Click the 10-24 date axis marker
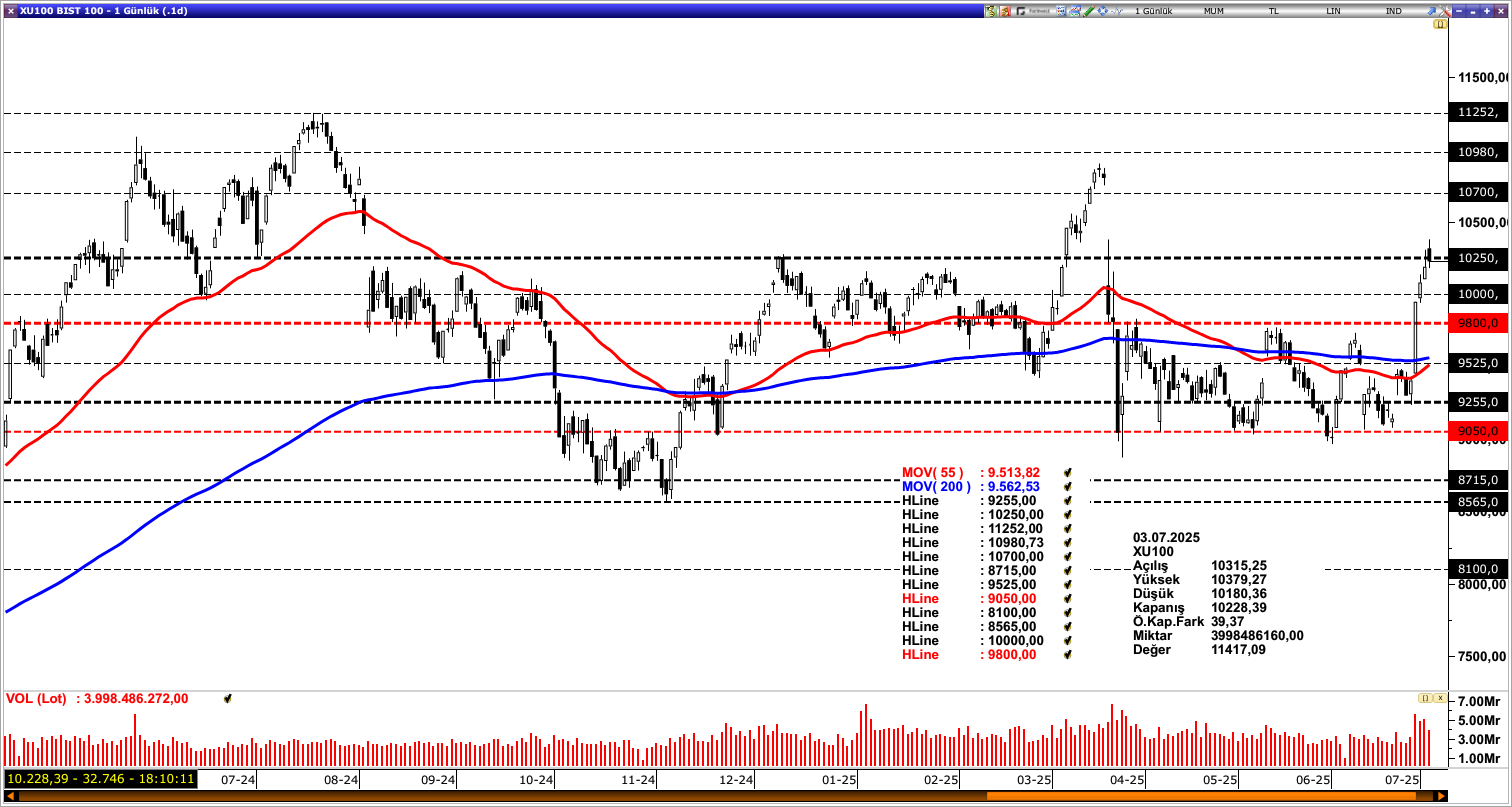The image size is (1512, 807). tap(537, 779)
